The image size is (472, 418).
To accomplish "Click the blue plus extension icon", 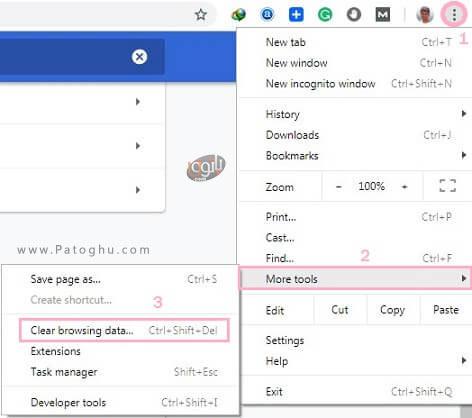I will pyautogui.click(x=296, y=15).
